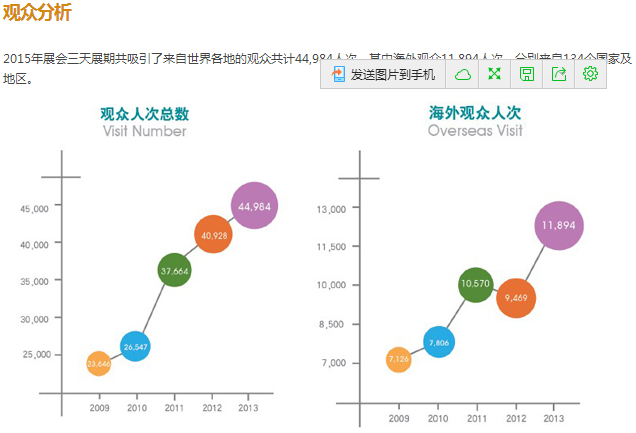Viewport: 636px width, 433px height.
Task: Click the light orange 7,126 bubble
Action: click(398, 359)
